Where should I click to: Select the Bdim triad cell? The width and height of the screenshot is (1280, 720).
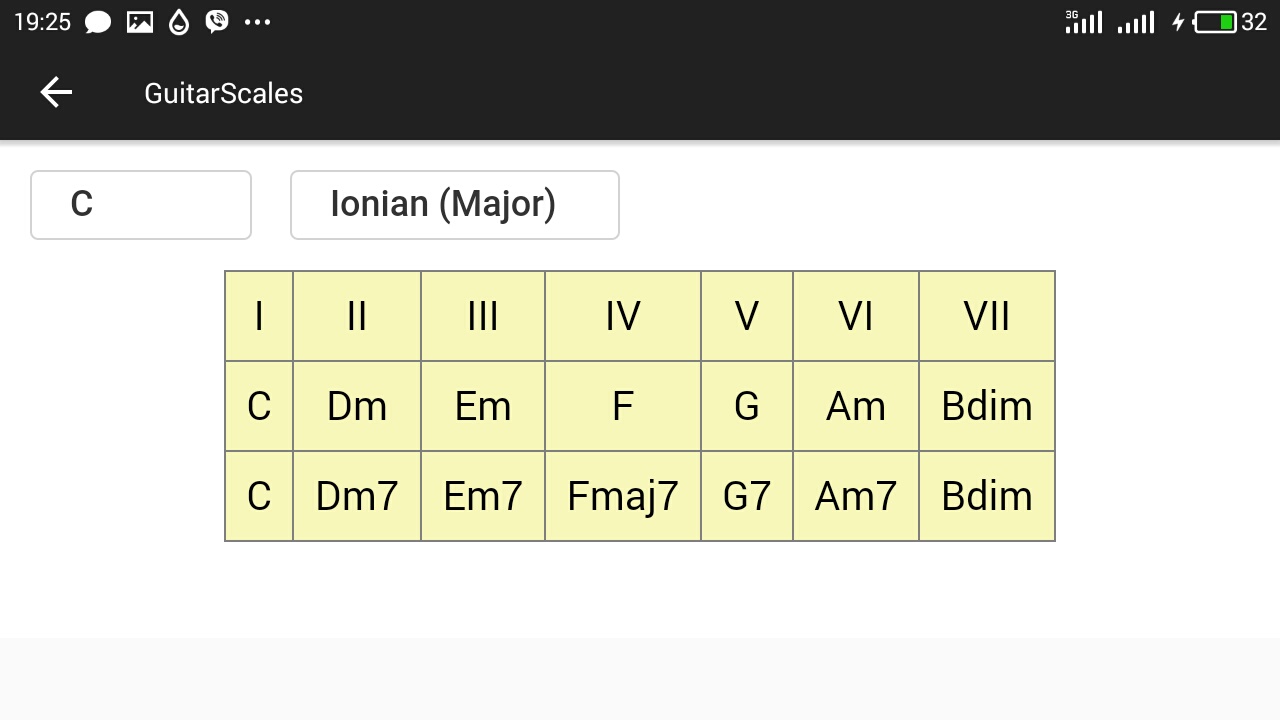point(987,406)
